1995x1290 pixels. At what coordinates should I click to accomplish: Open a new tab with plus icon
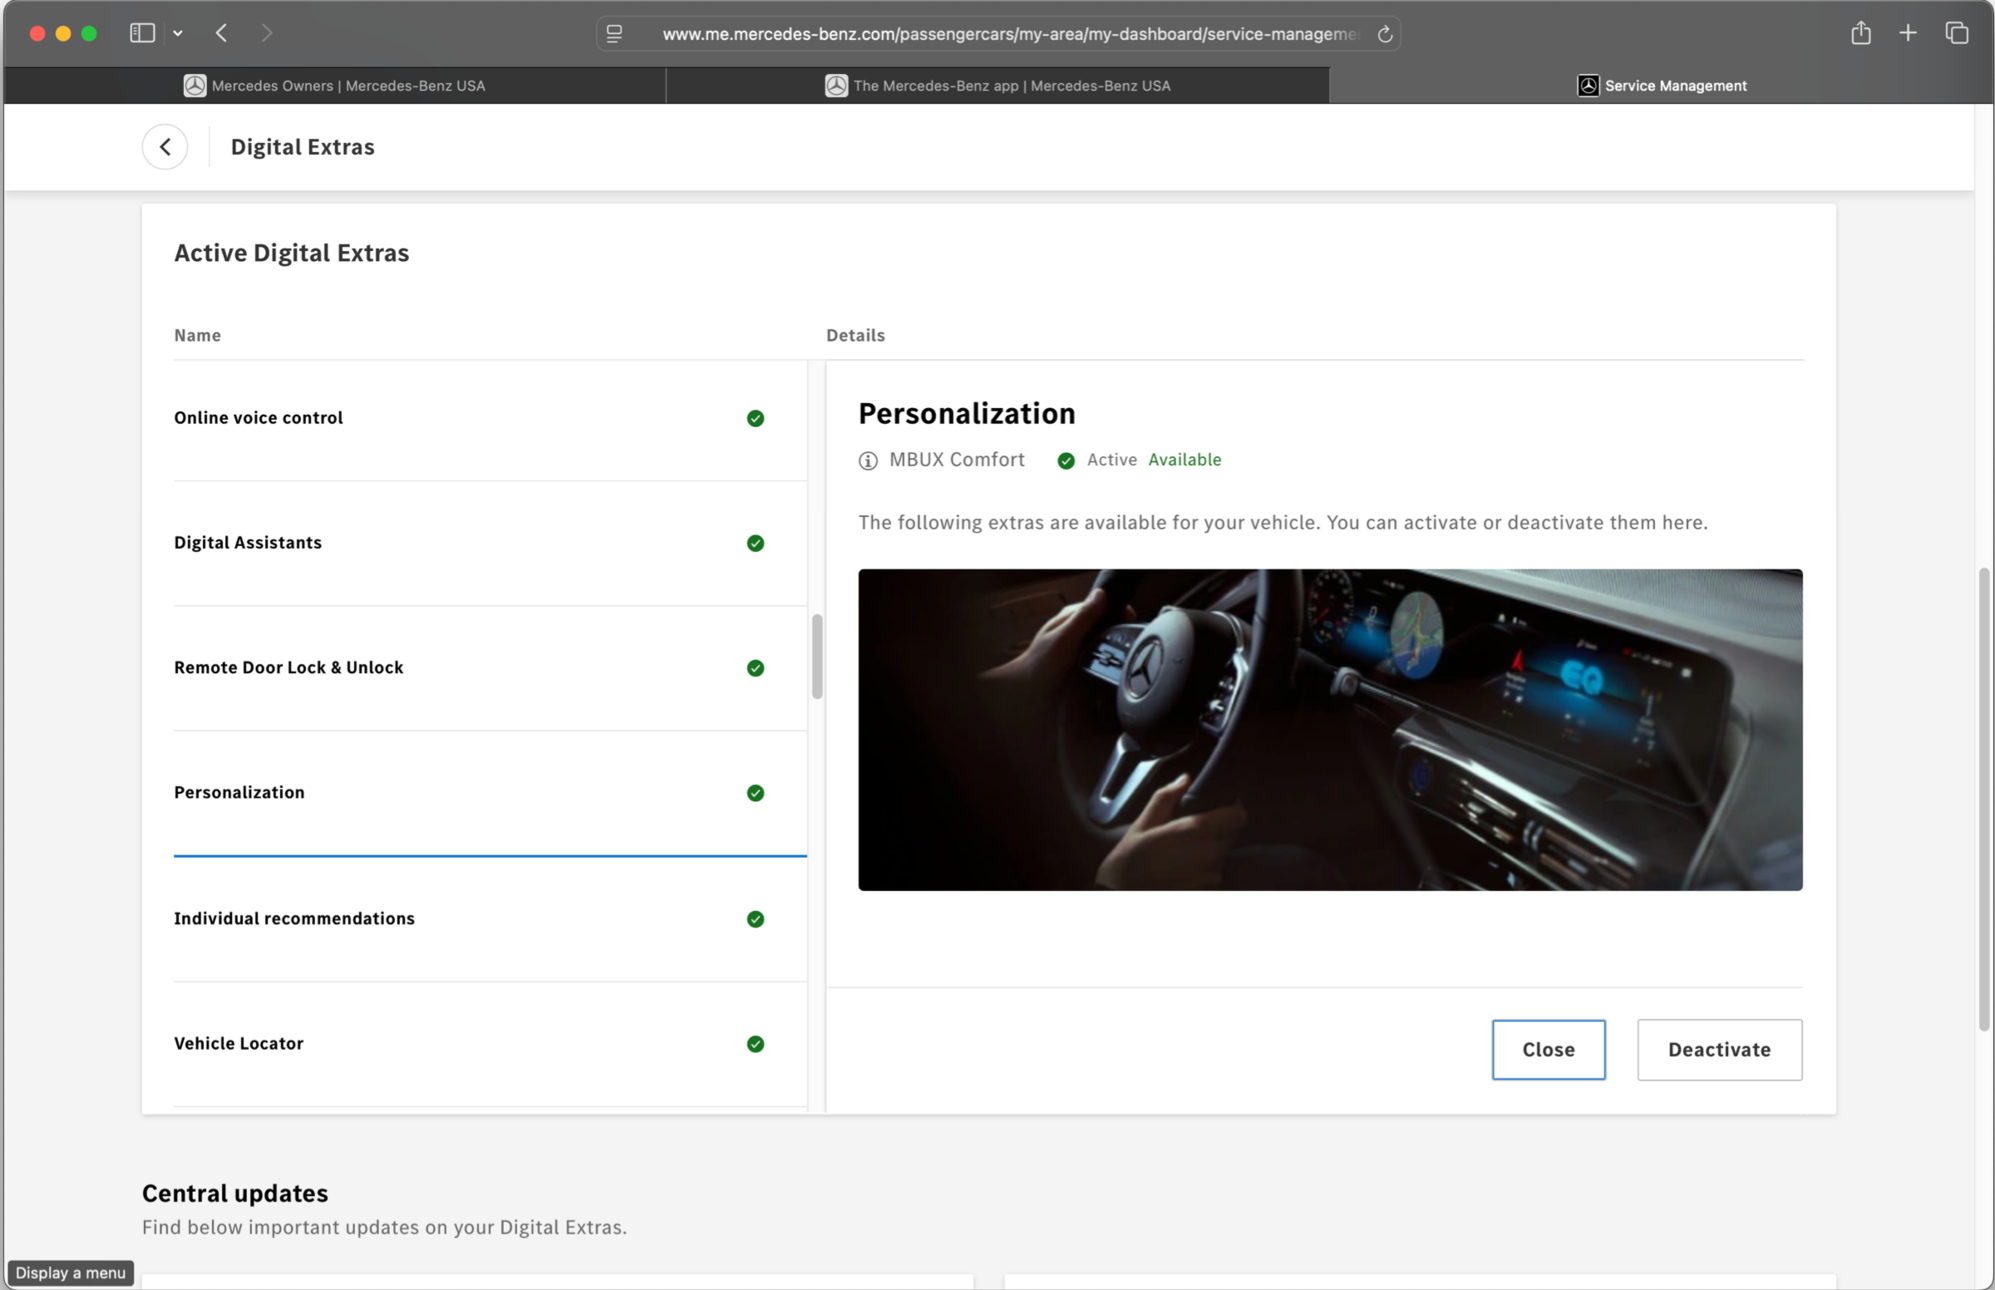[x=1908, y=33]
